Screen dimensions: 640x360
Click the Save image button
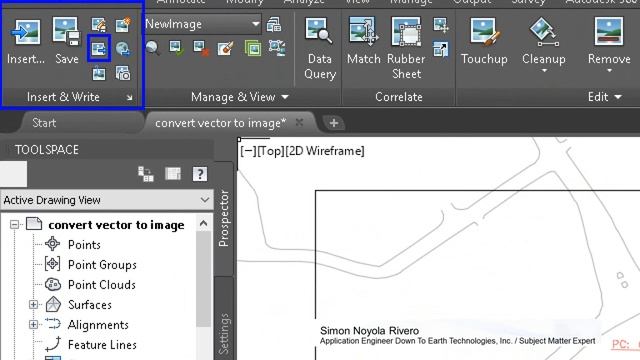click(67, 41)
